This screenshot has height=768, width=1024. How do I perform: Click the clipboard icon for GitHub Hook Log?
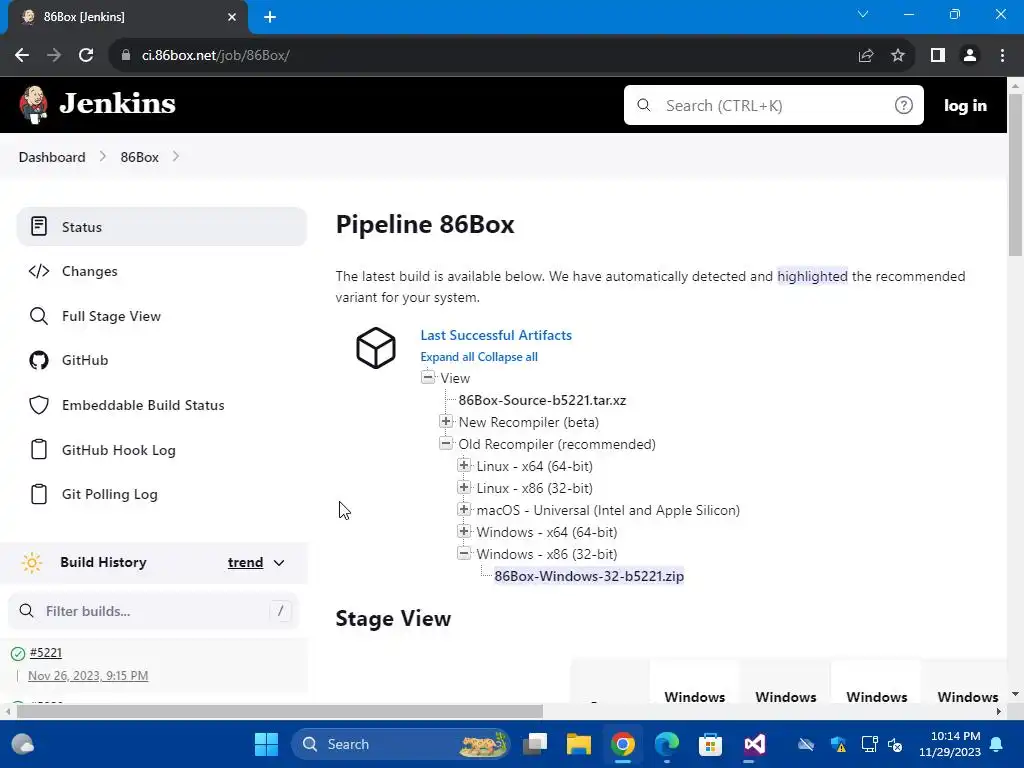point(39,450)
